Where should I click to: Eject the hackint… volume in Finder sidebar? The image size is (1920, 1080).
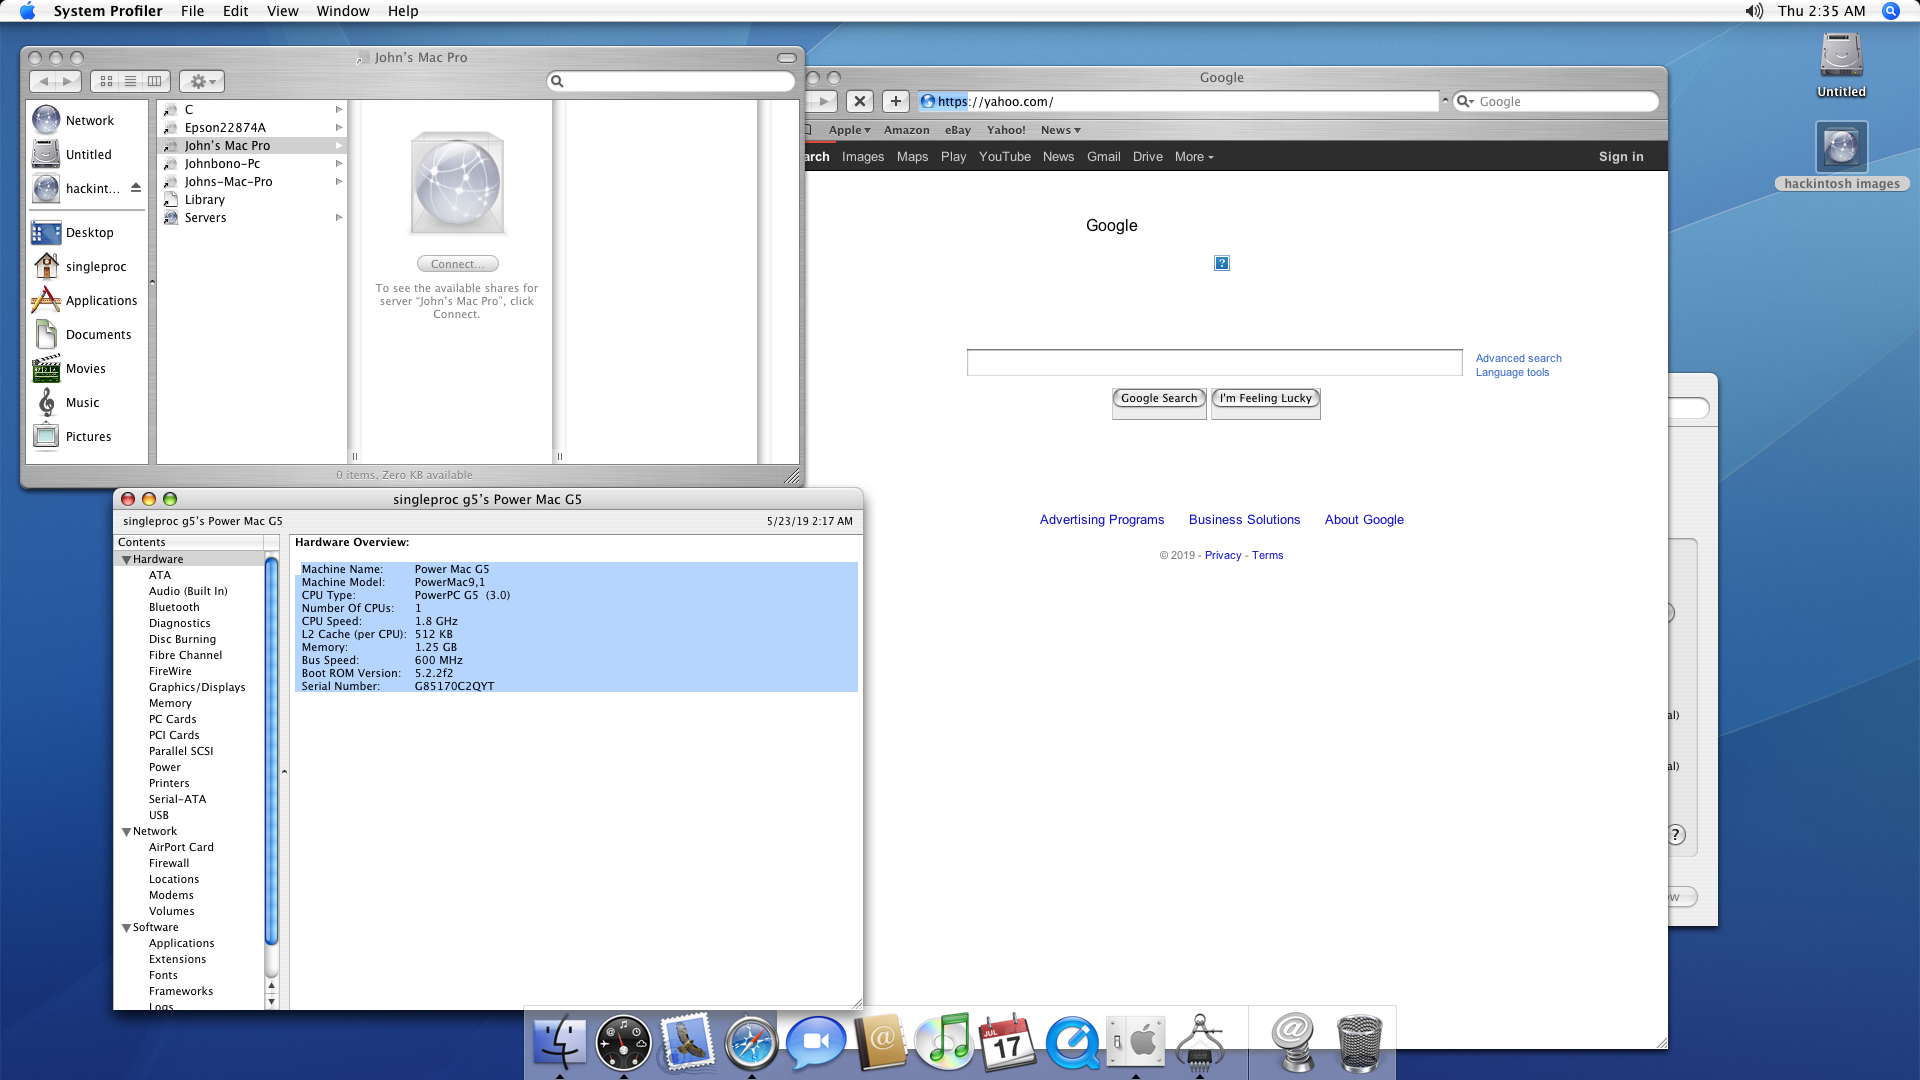point(136,188)
